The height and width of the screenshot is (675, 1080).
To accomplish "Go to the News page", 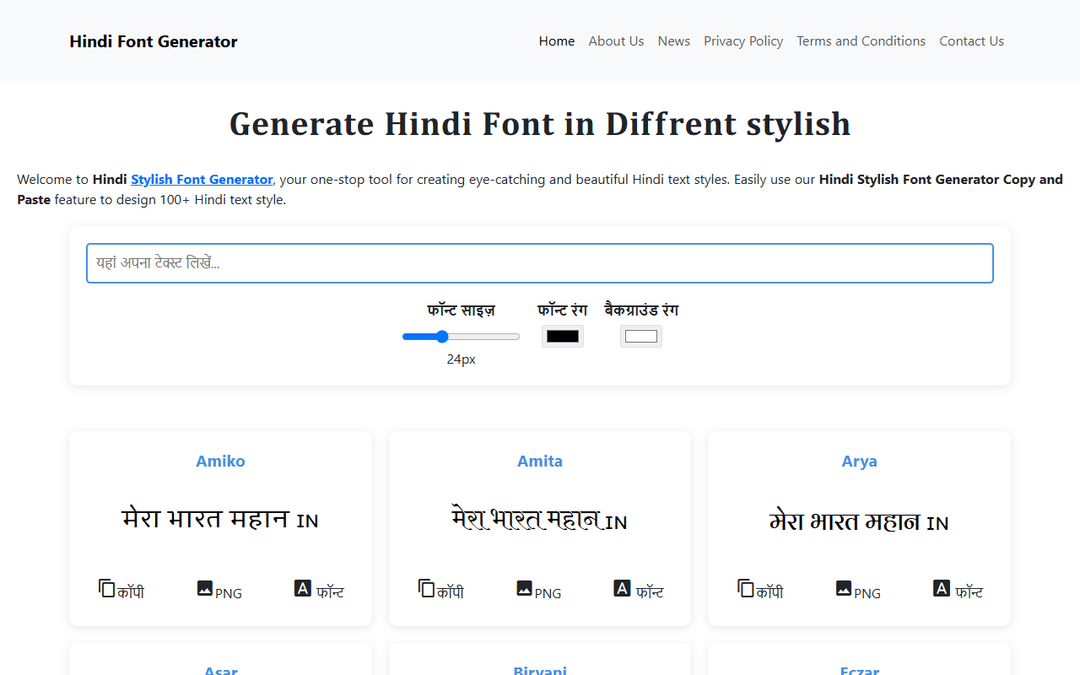I will tap(674, 41).
